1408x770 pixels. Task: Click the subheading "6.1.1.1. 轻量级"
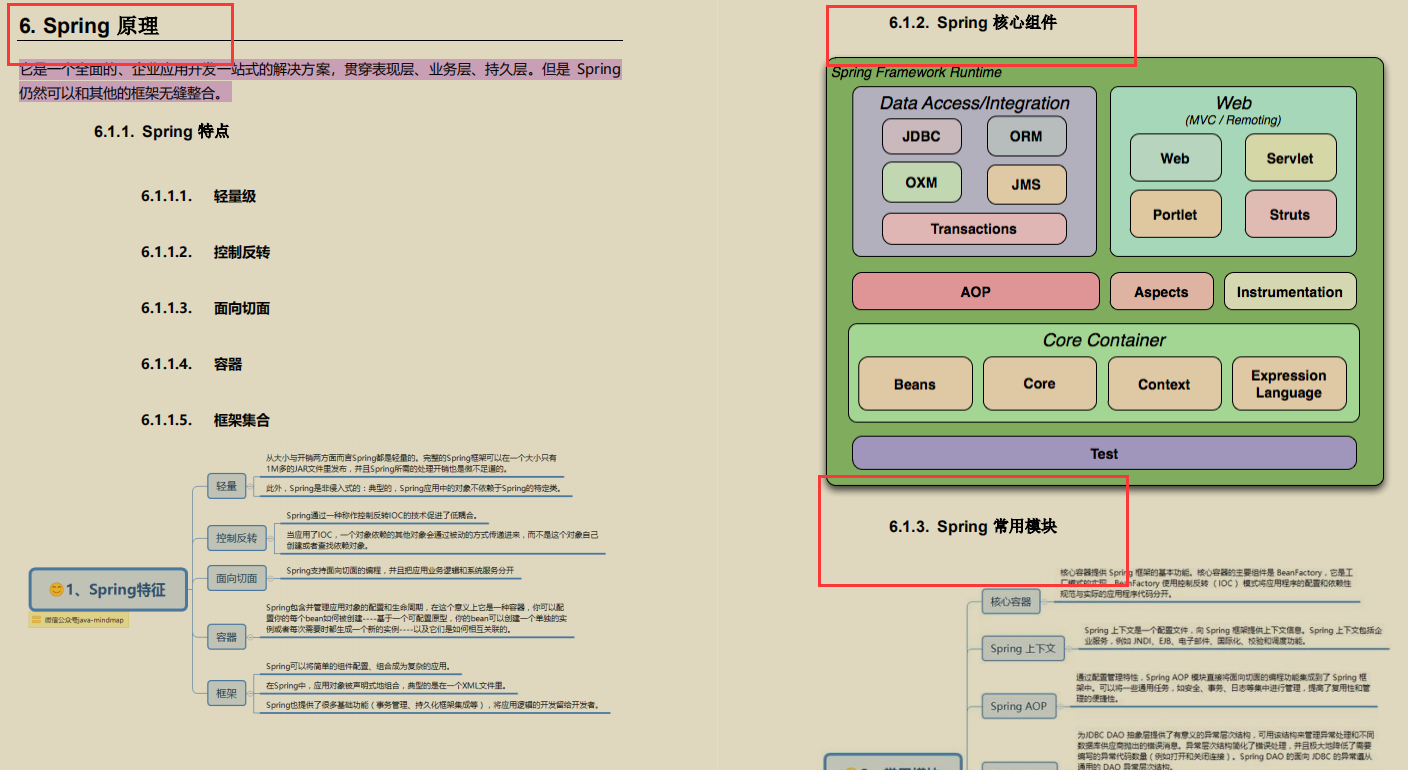tap(198, 196)
